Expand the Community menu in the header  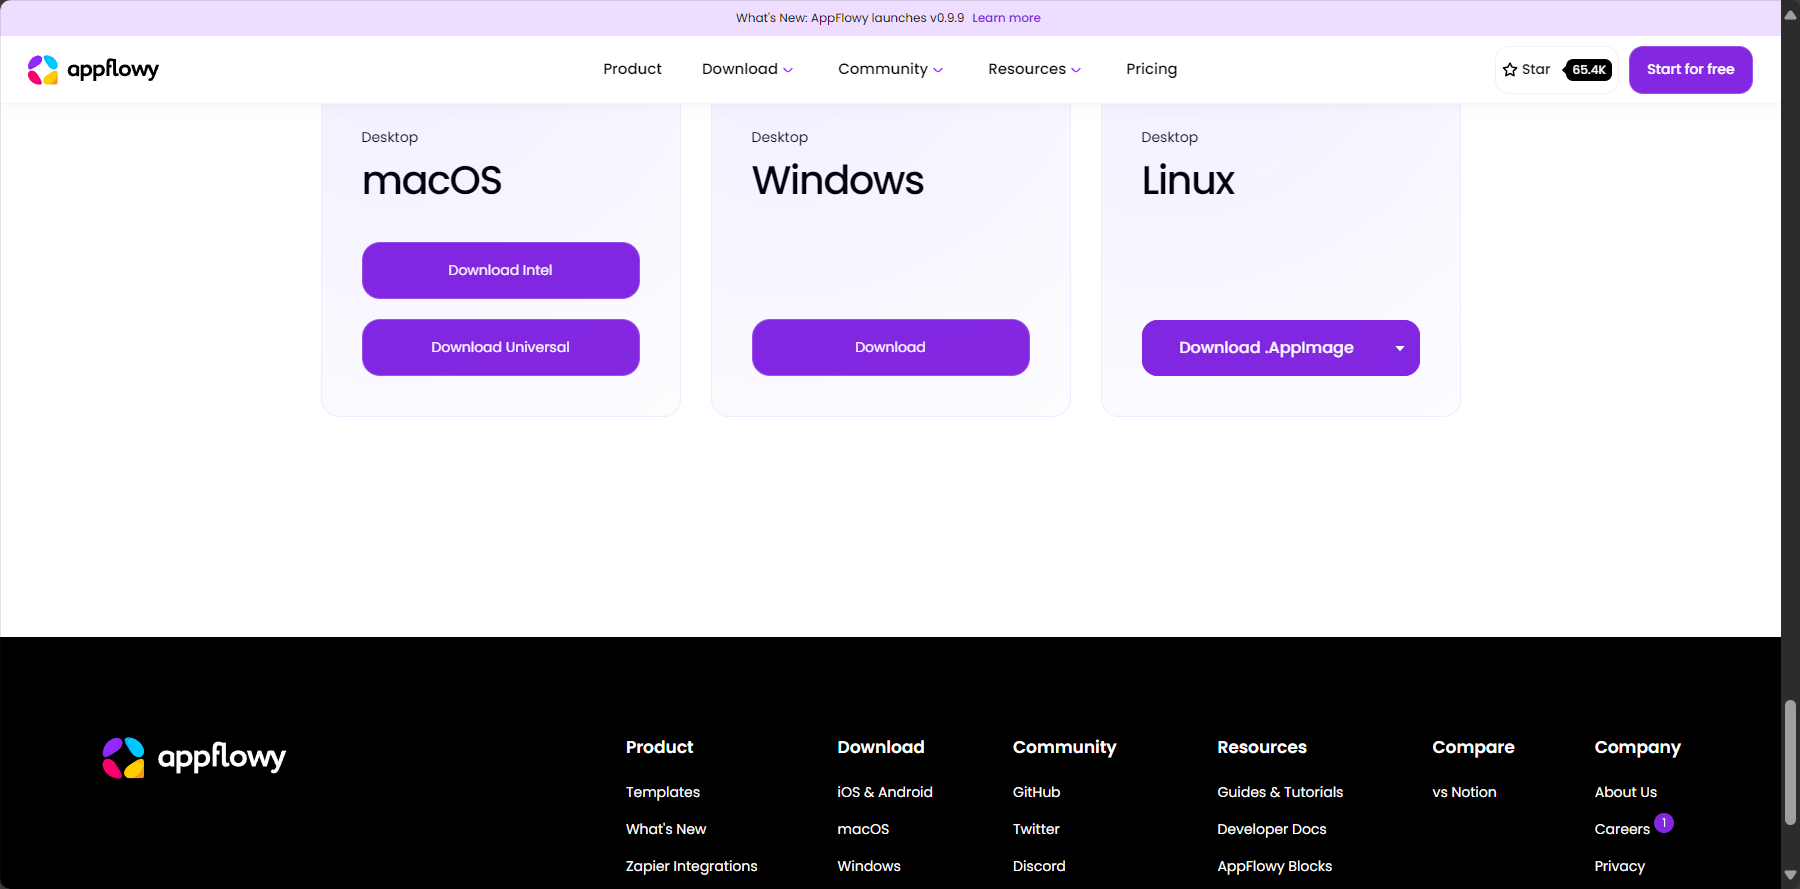(890, 69)
